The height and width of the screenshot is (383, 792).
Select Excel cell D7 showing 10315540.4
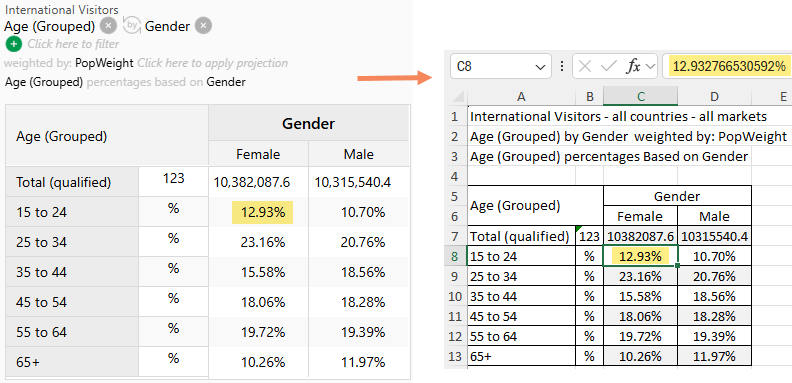click(x=714, y=236)
